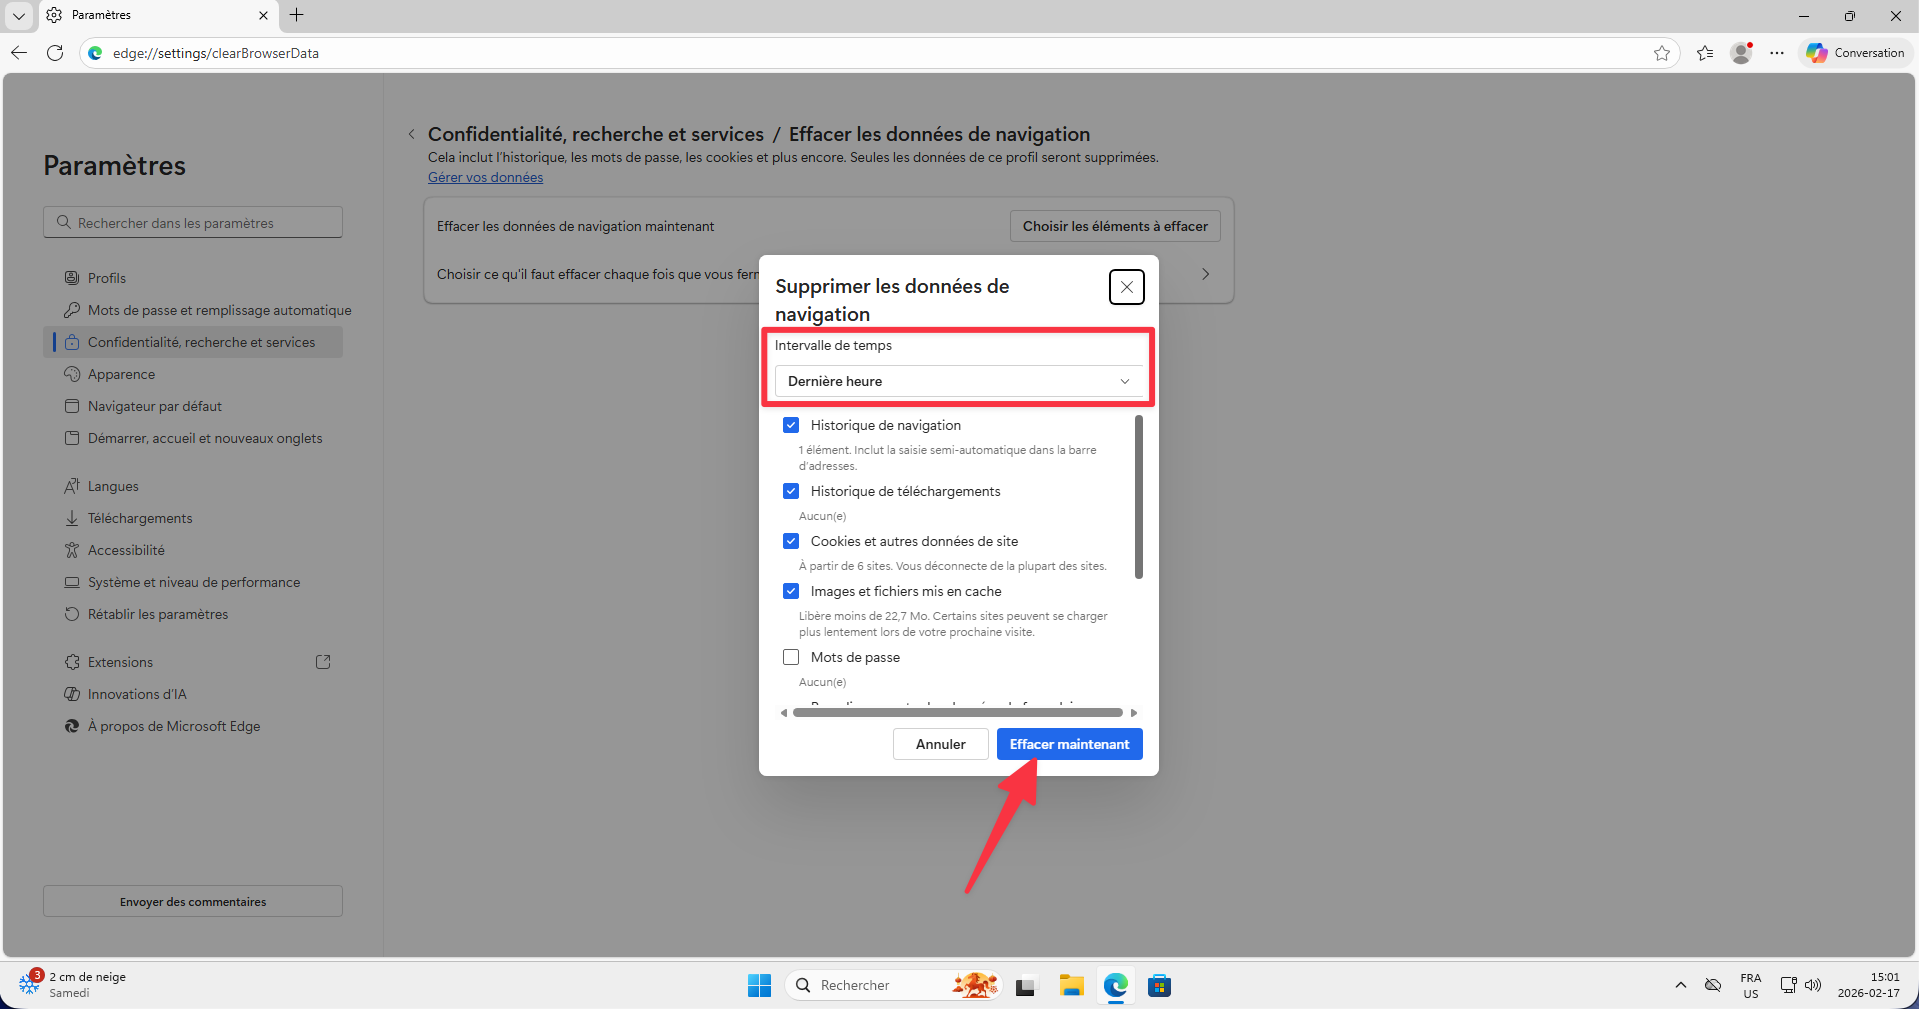Image resolution: width=1919 pixels, height=1009 pixels.
Task: Click the Annuler button
Action: [x=941, y=744]
